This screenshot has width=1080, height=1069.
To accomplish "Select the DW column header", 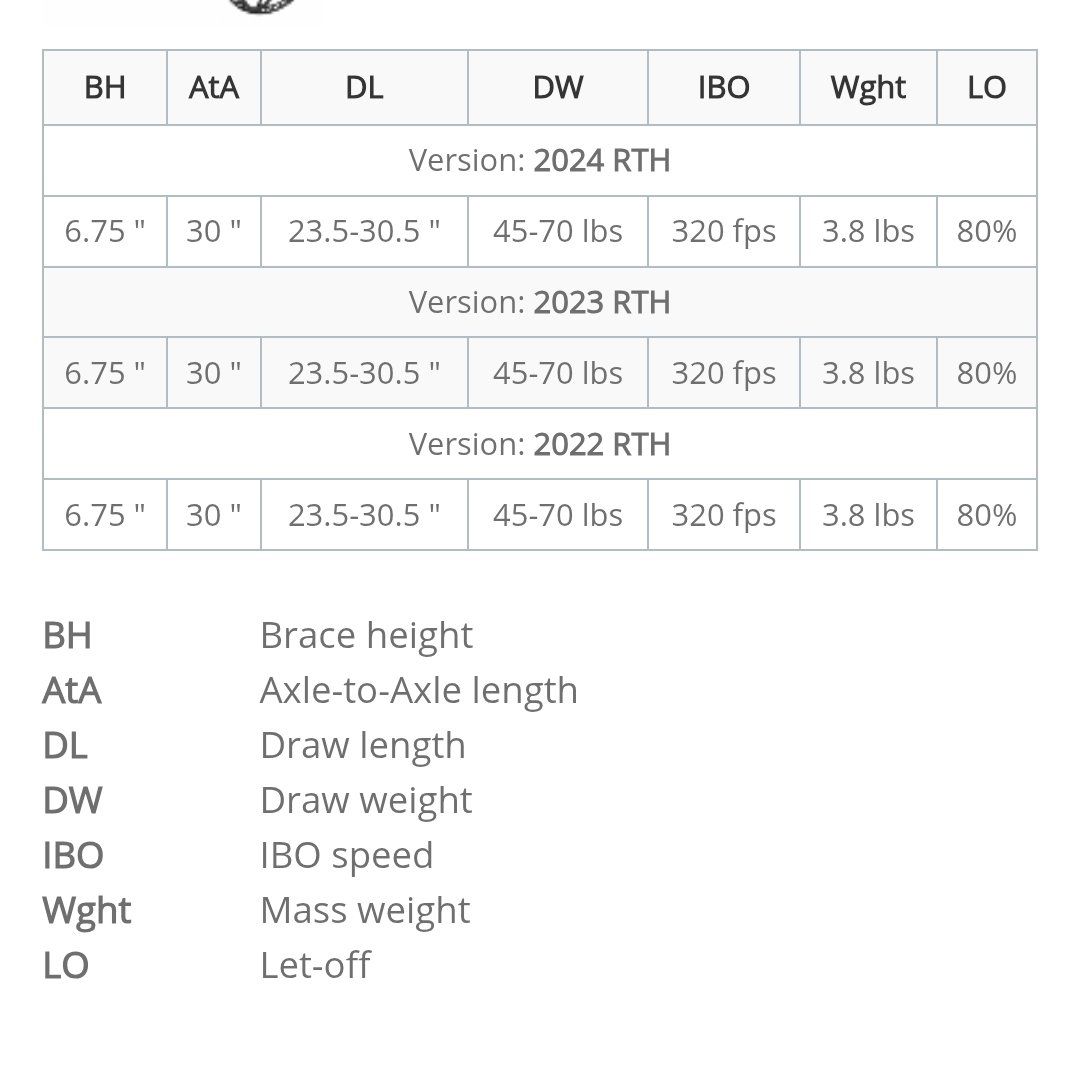I will (x=558, y=87).
